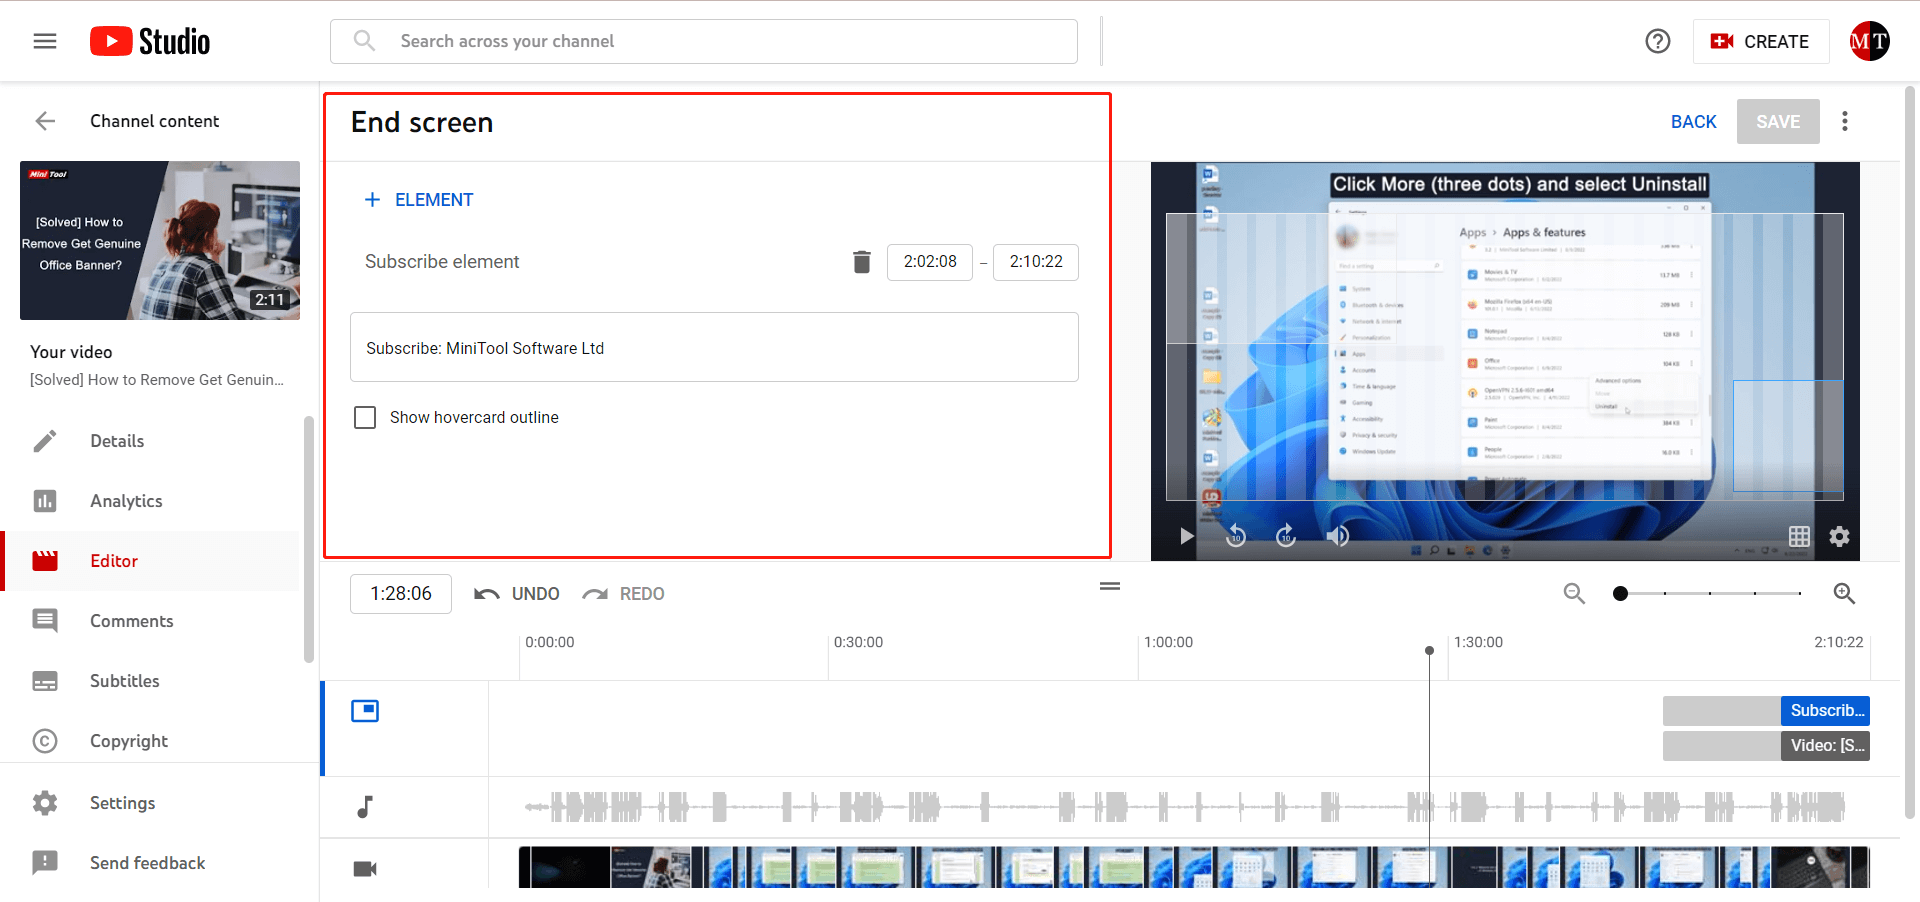Click the SAVE button
This screenshot has height=902, width=1920.
coord(1778,122)
